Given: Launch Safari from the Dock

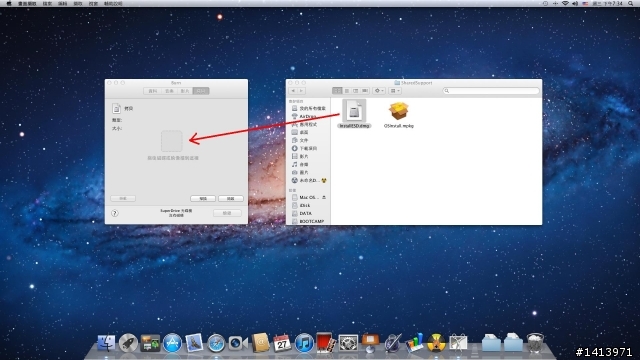Looking at the screenshot, I should (216, 343).
